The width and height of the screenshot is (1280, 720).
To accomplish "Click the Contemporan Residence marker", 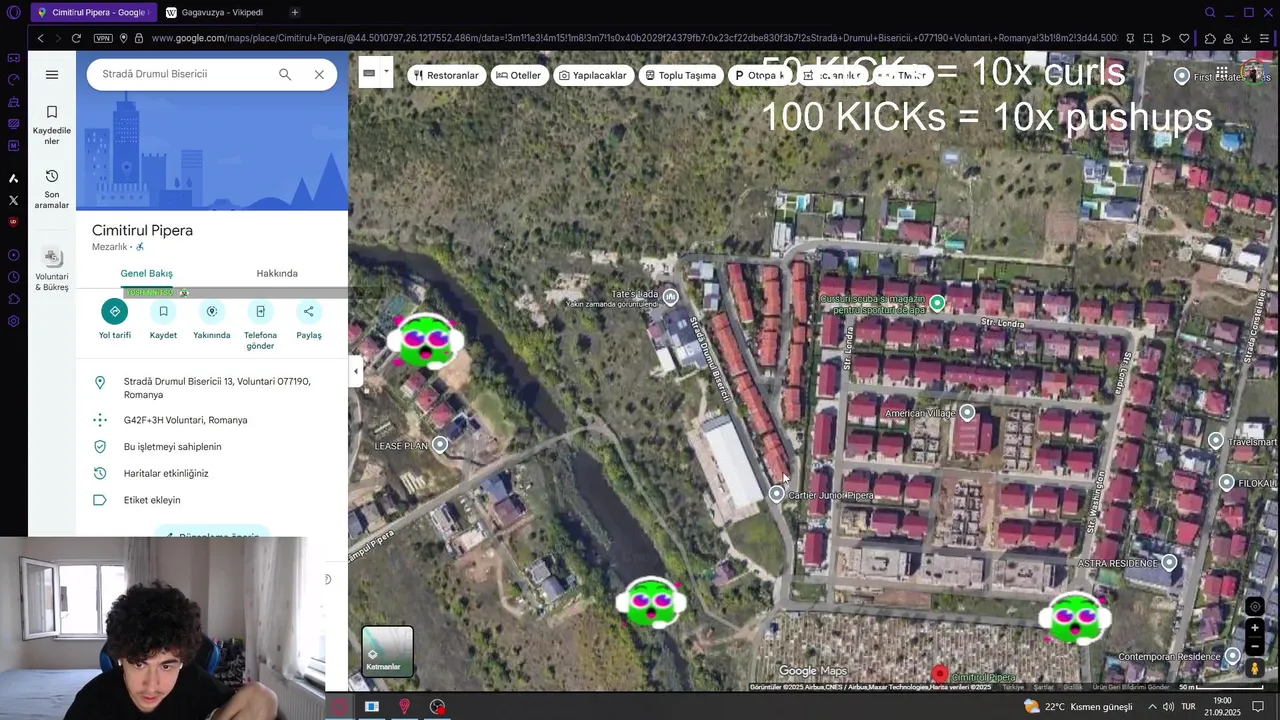I will coord(1232,656).
